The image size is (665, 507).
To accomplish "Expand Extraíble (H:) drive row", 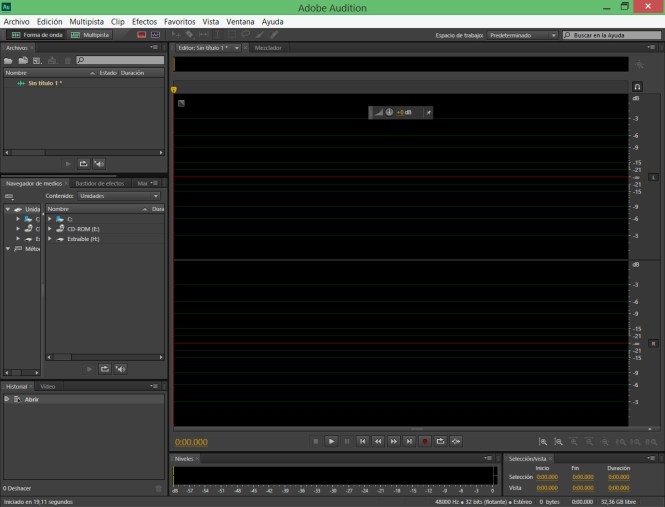I will [x=50, y=239].
